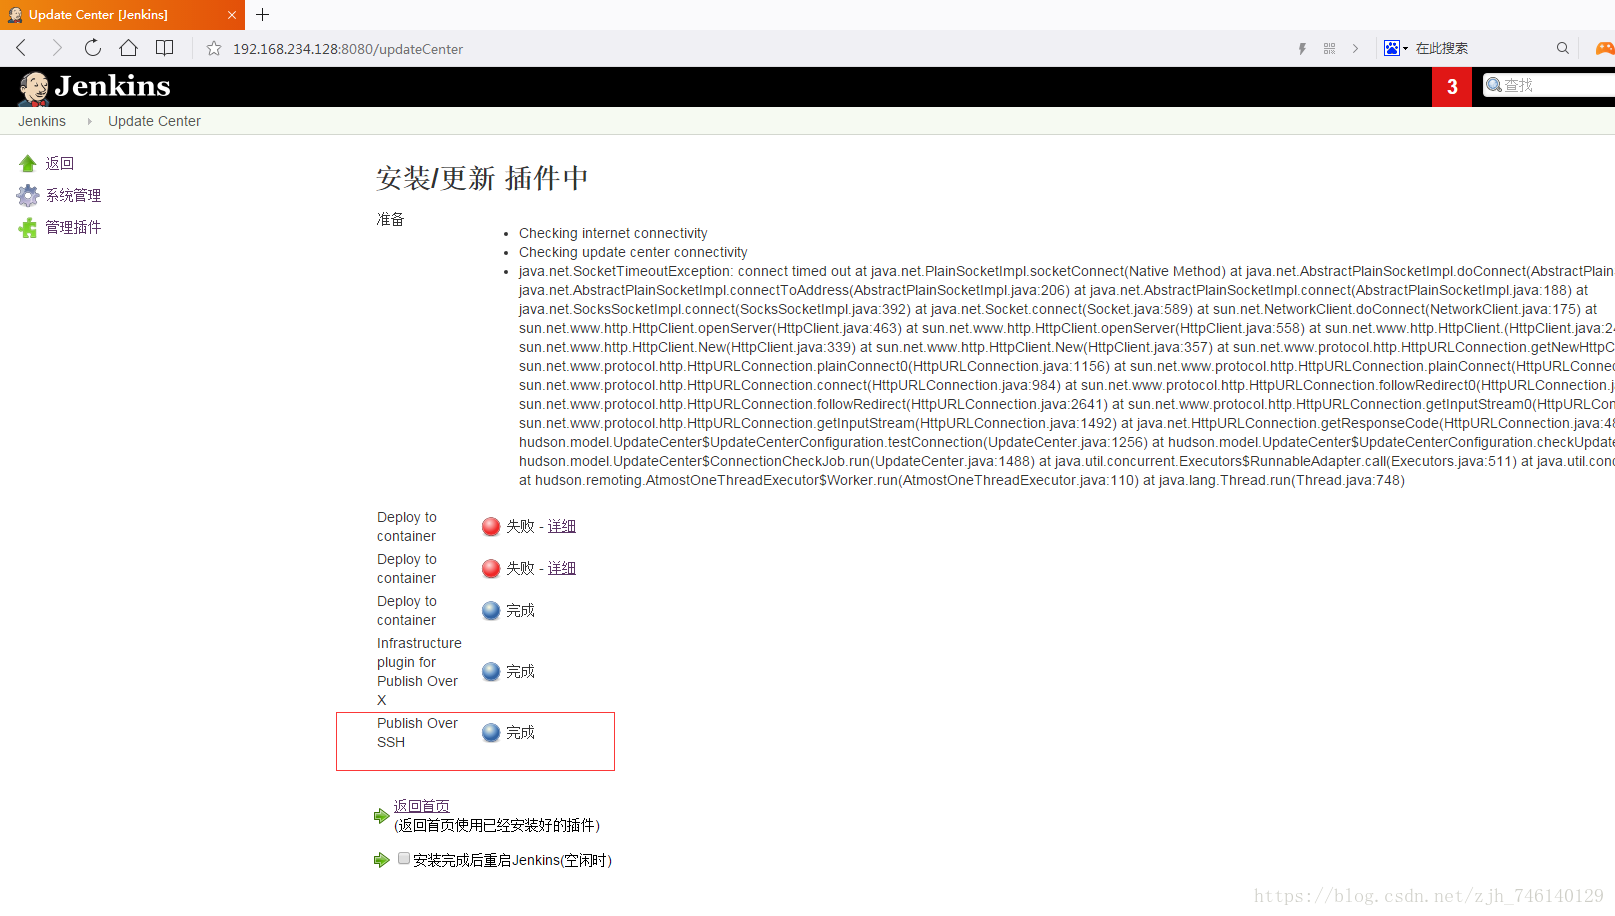
Task: Open the reading mode book icon
Action: (x=165, y=48)
